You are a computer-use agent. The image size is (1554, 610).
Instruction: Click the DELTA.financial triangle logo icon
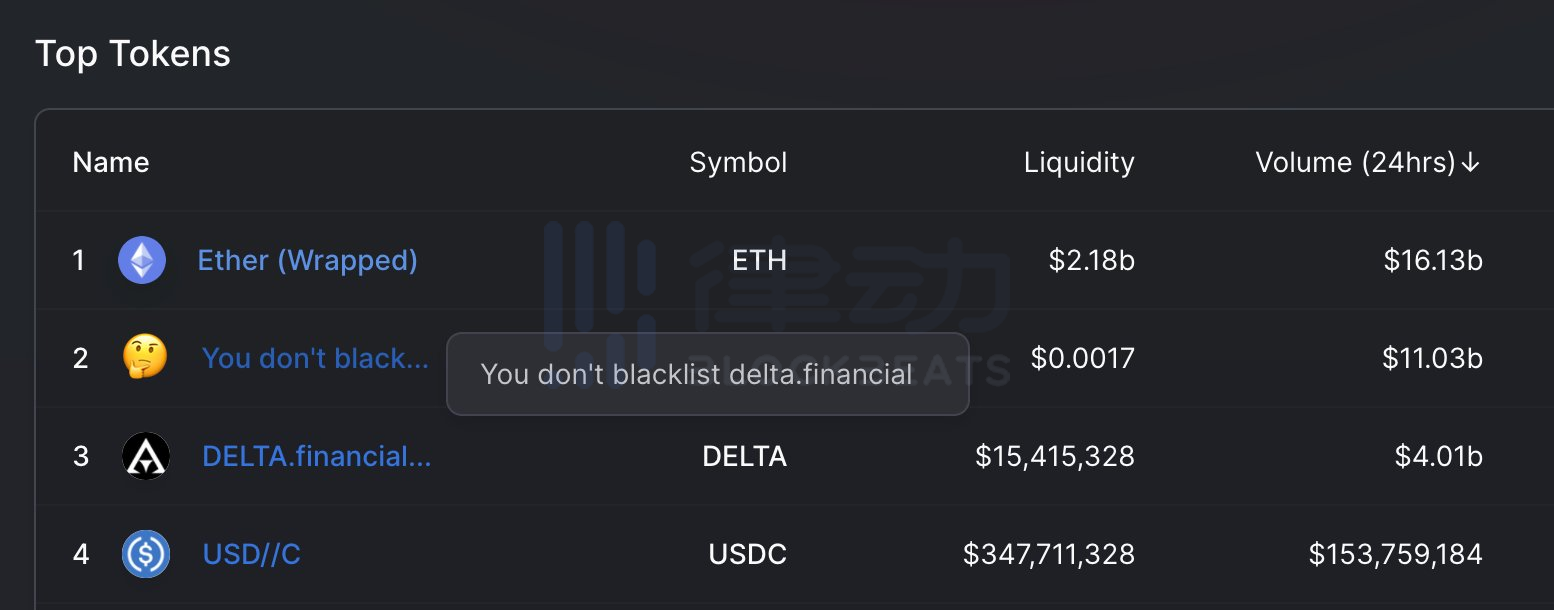tap(145, 456)
